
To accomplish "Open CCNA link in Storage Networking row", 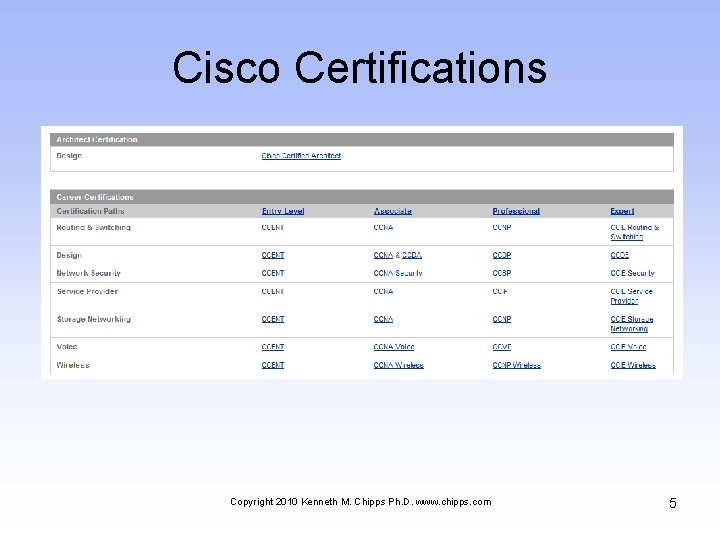I will [x=383, y=319].
